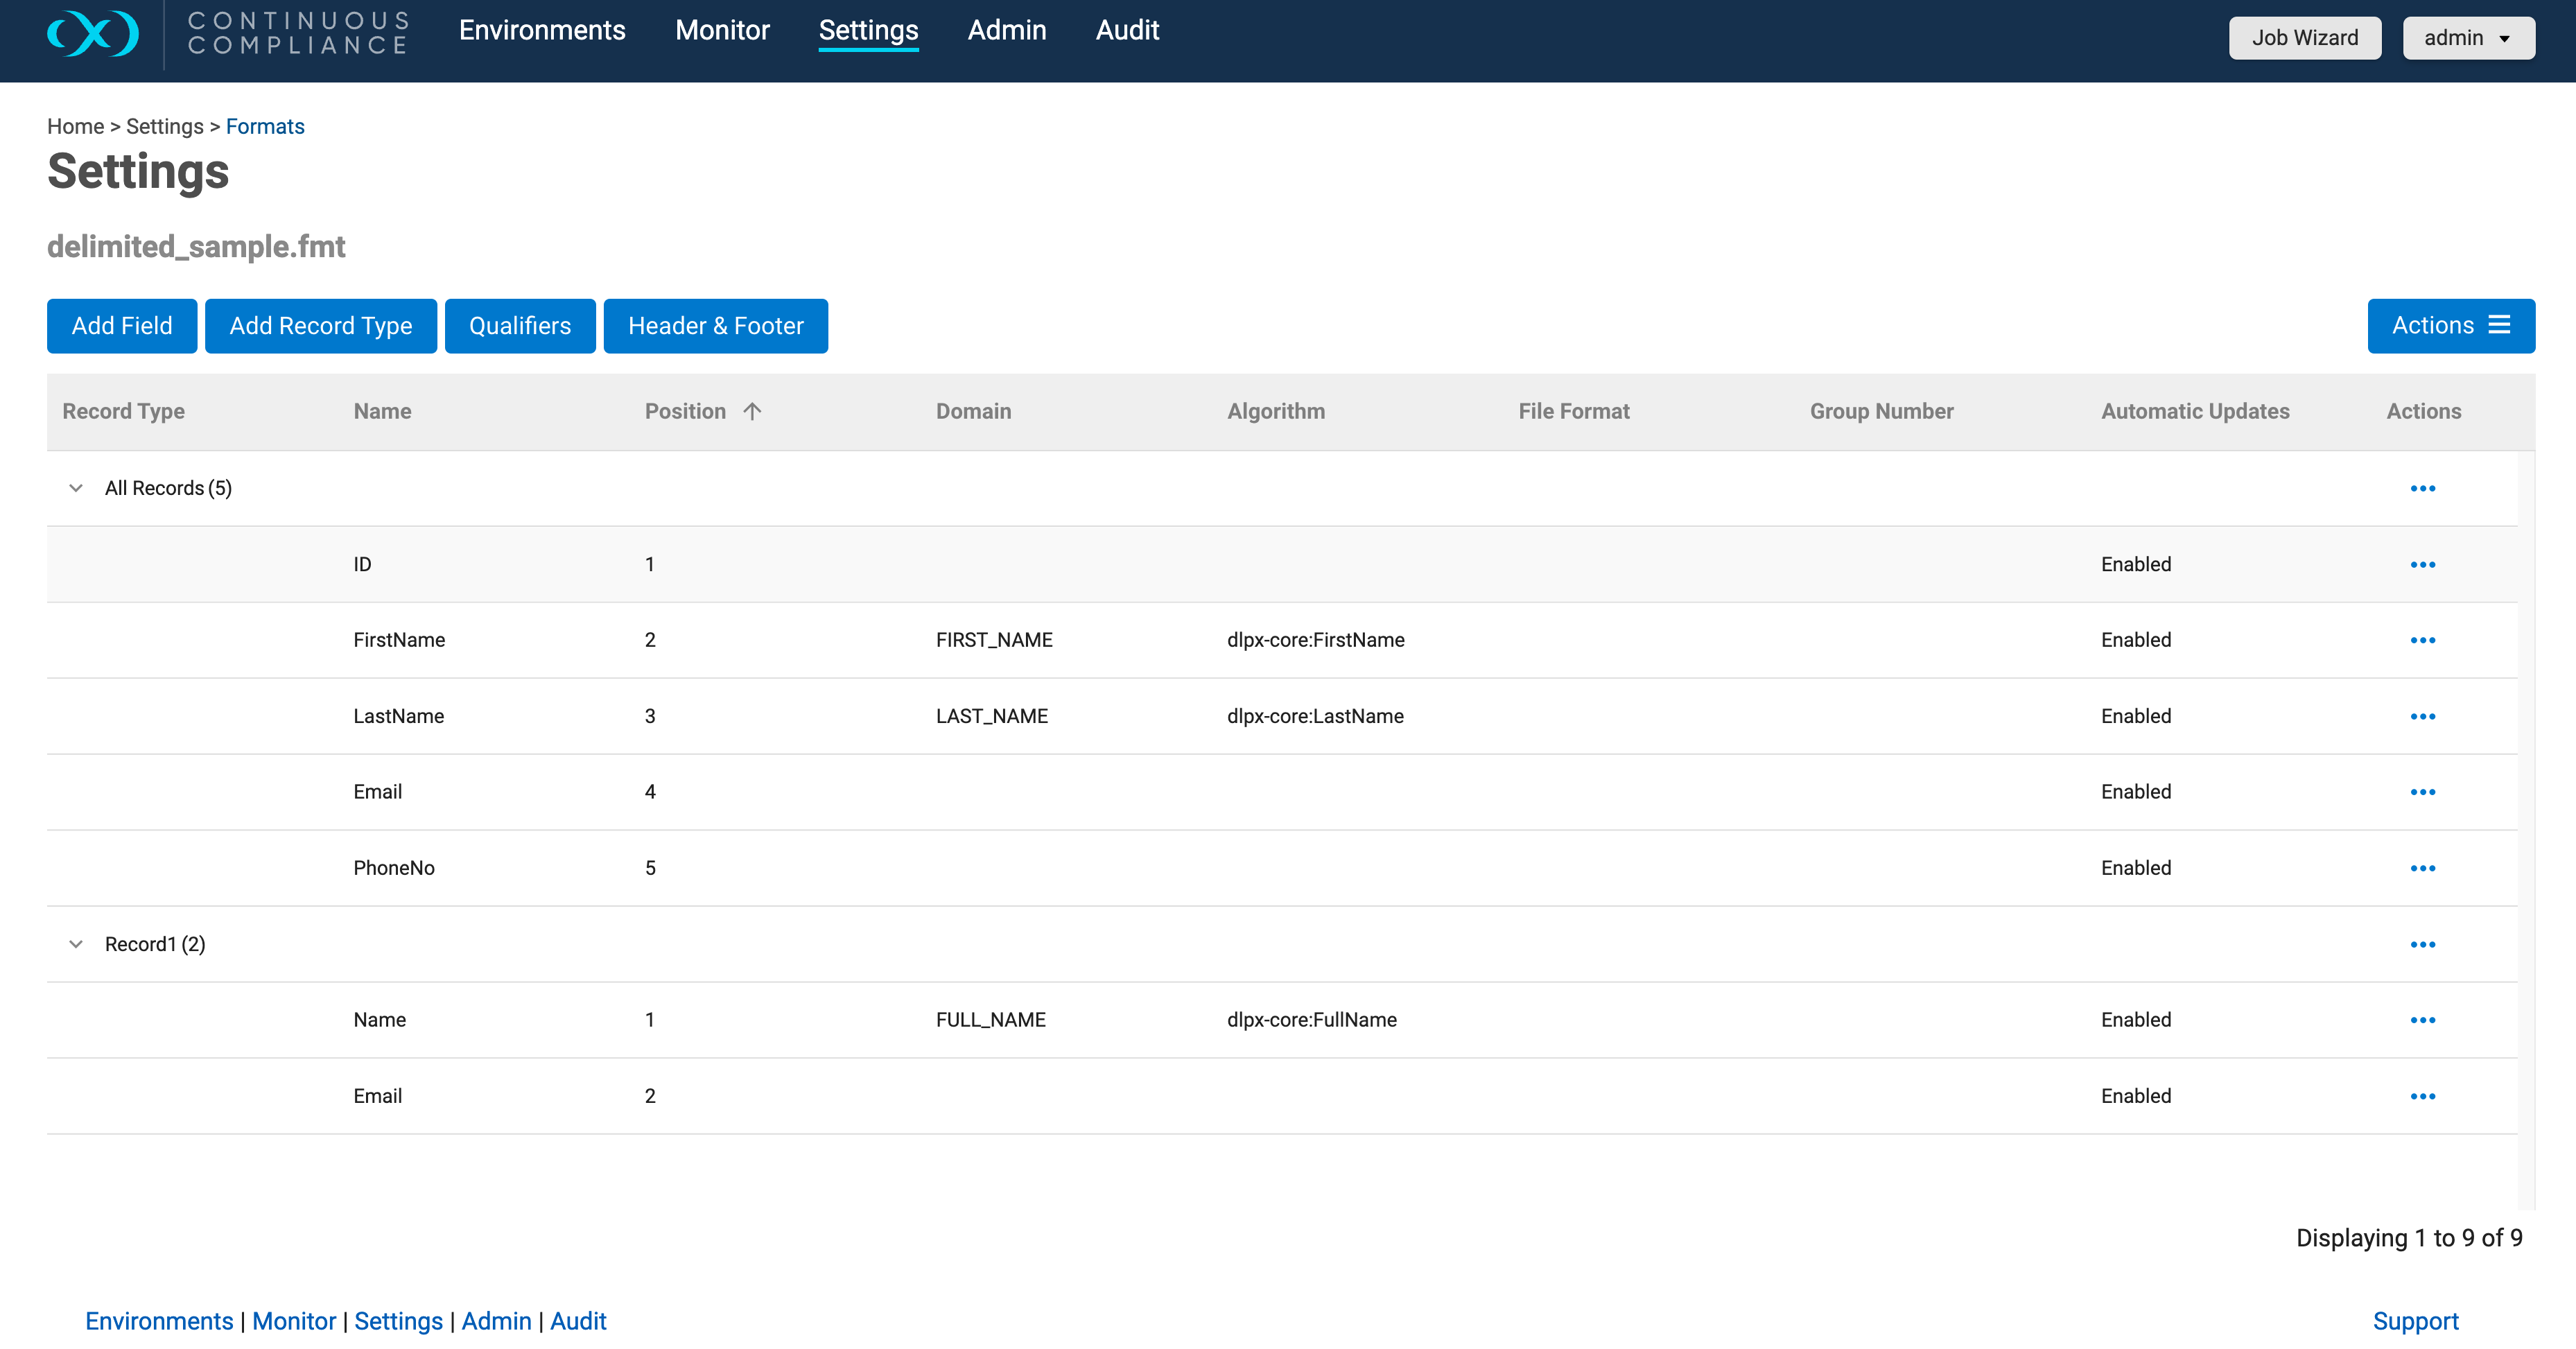Open actions menu for ID field row
Viewport: 2576px width, 1349px height.
click(x=2422, y=564)
